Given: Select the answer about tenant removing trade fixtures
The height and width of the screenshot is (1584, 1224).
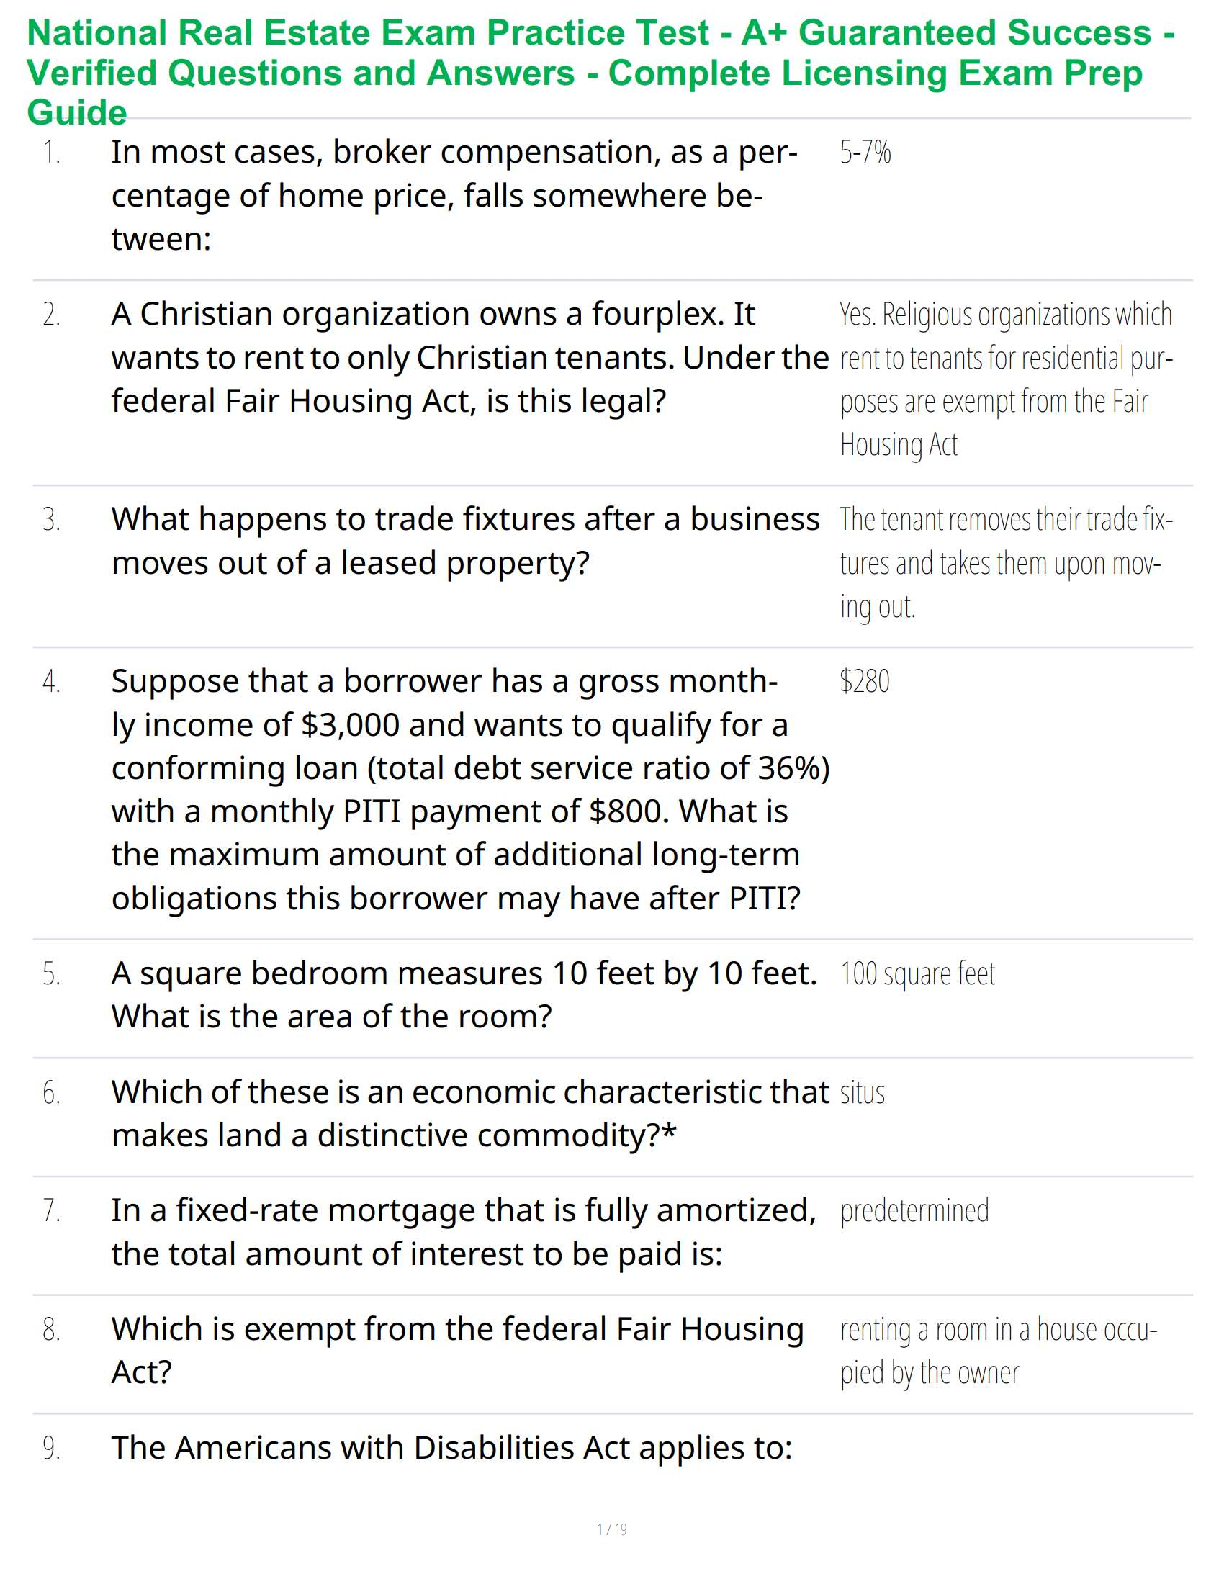Looking at the screenshot, I should (x=1005, y=563).
